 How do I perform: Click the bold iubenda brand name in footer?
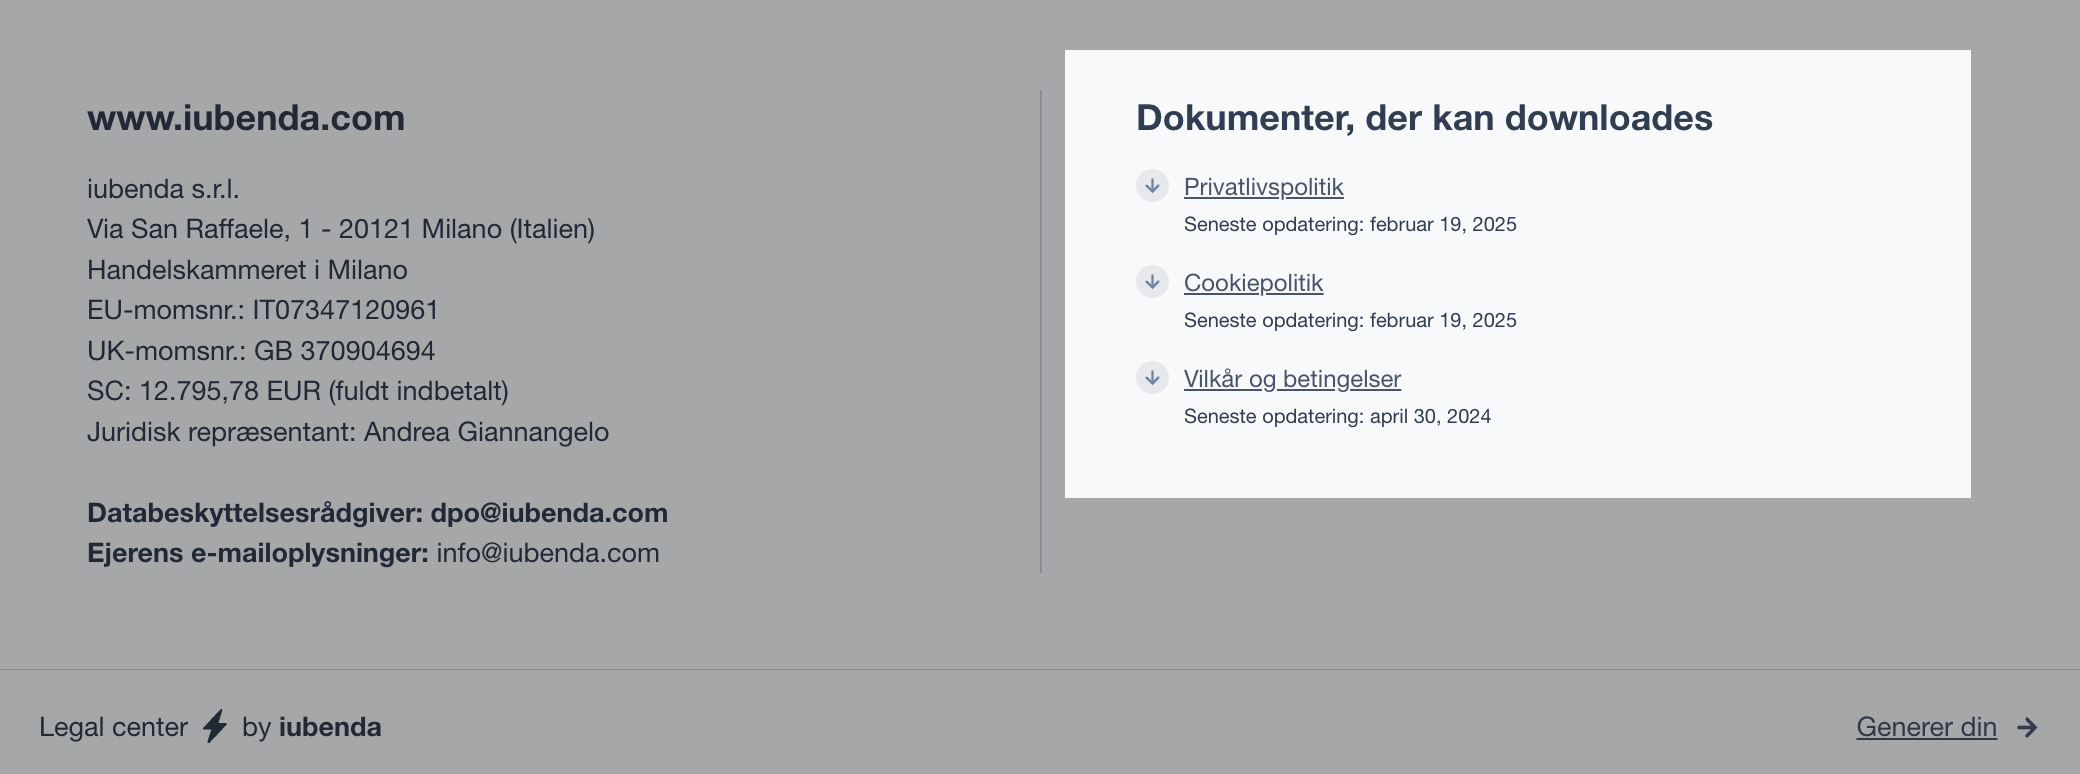[330, 727]
